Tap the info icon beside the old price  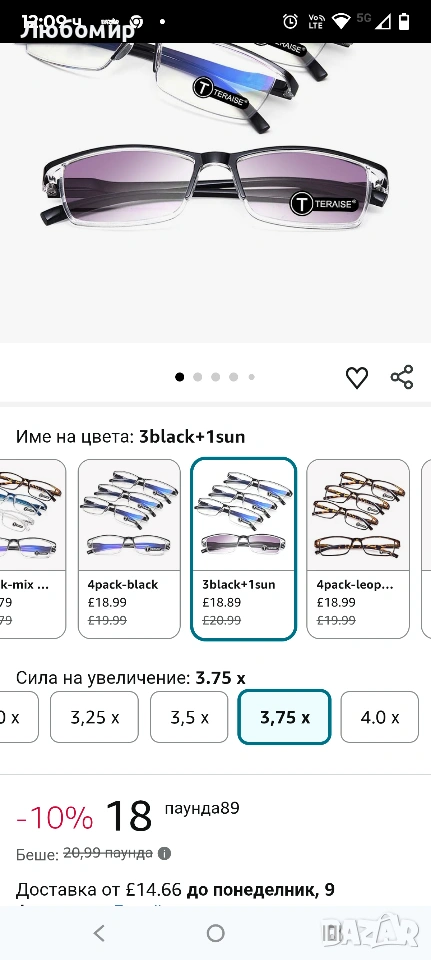(x=164, y=853)
